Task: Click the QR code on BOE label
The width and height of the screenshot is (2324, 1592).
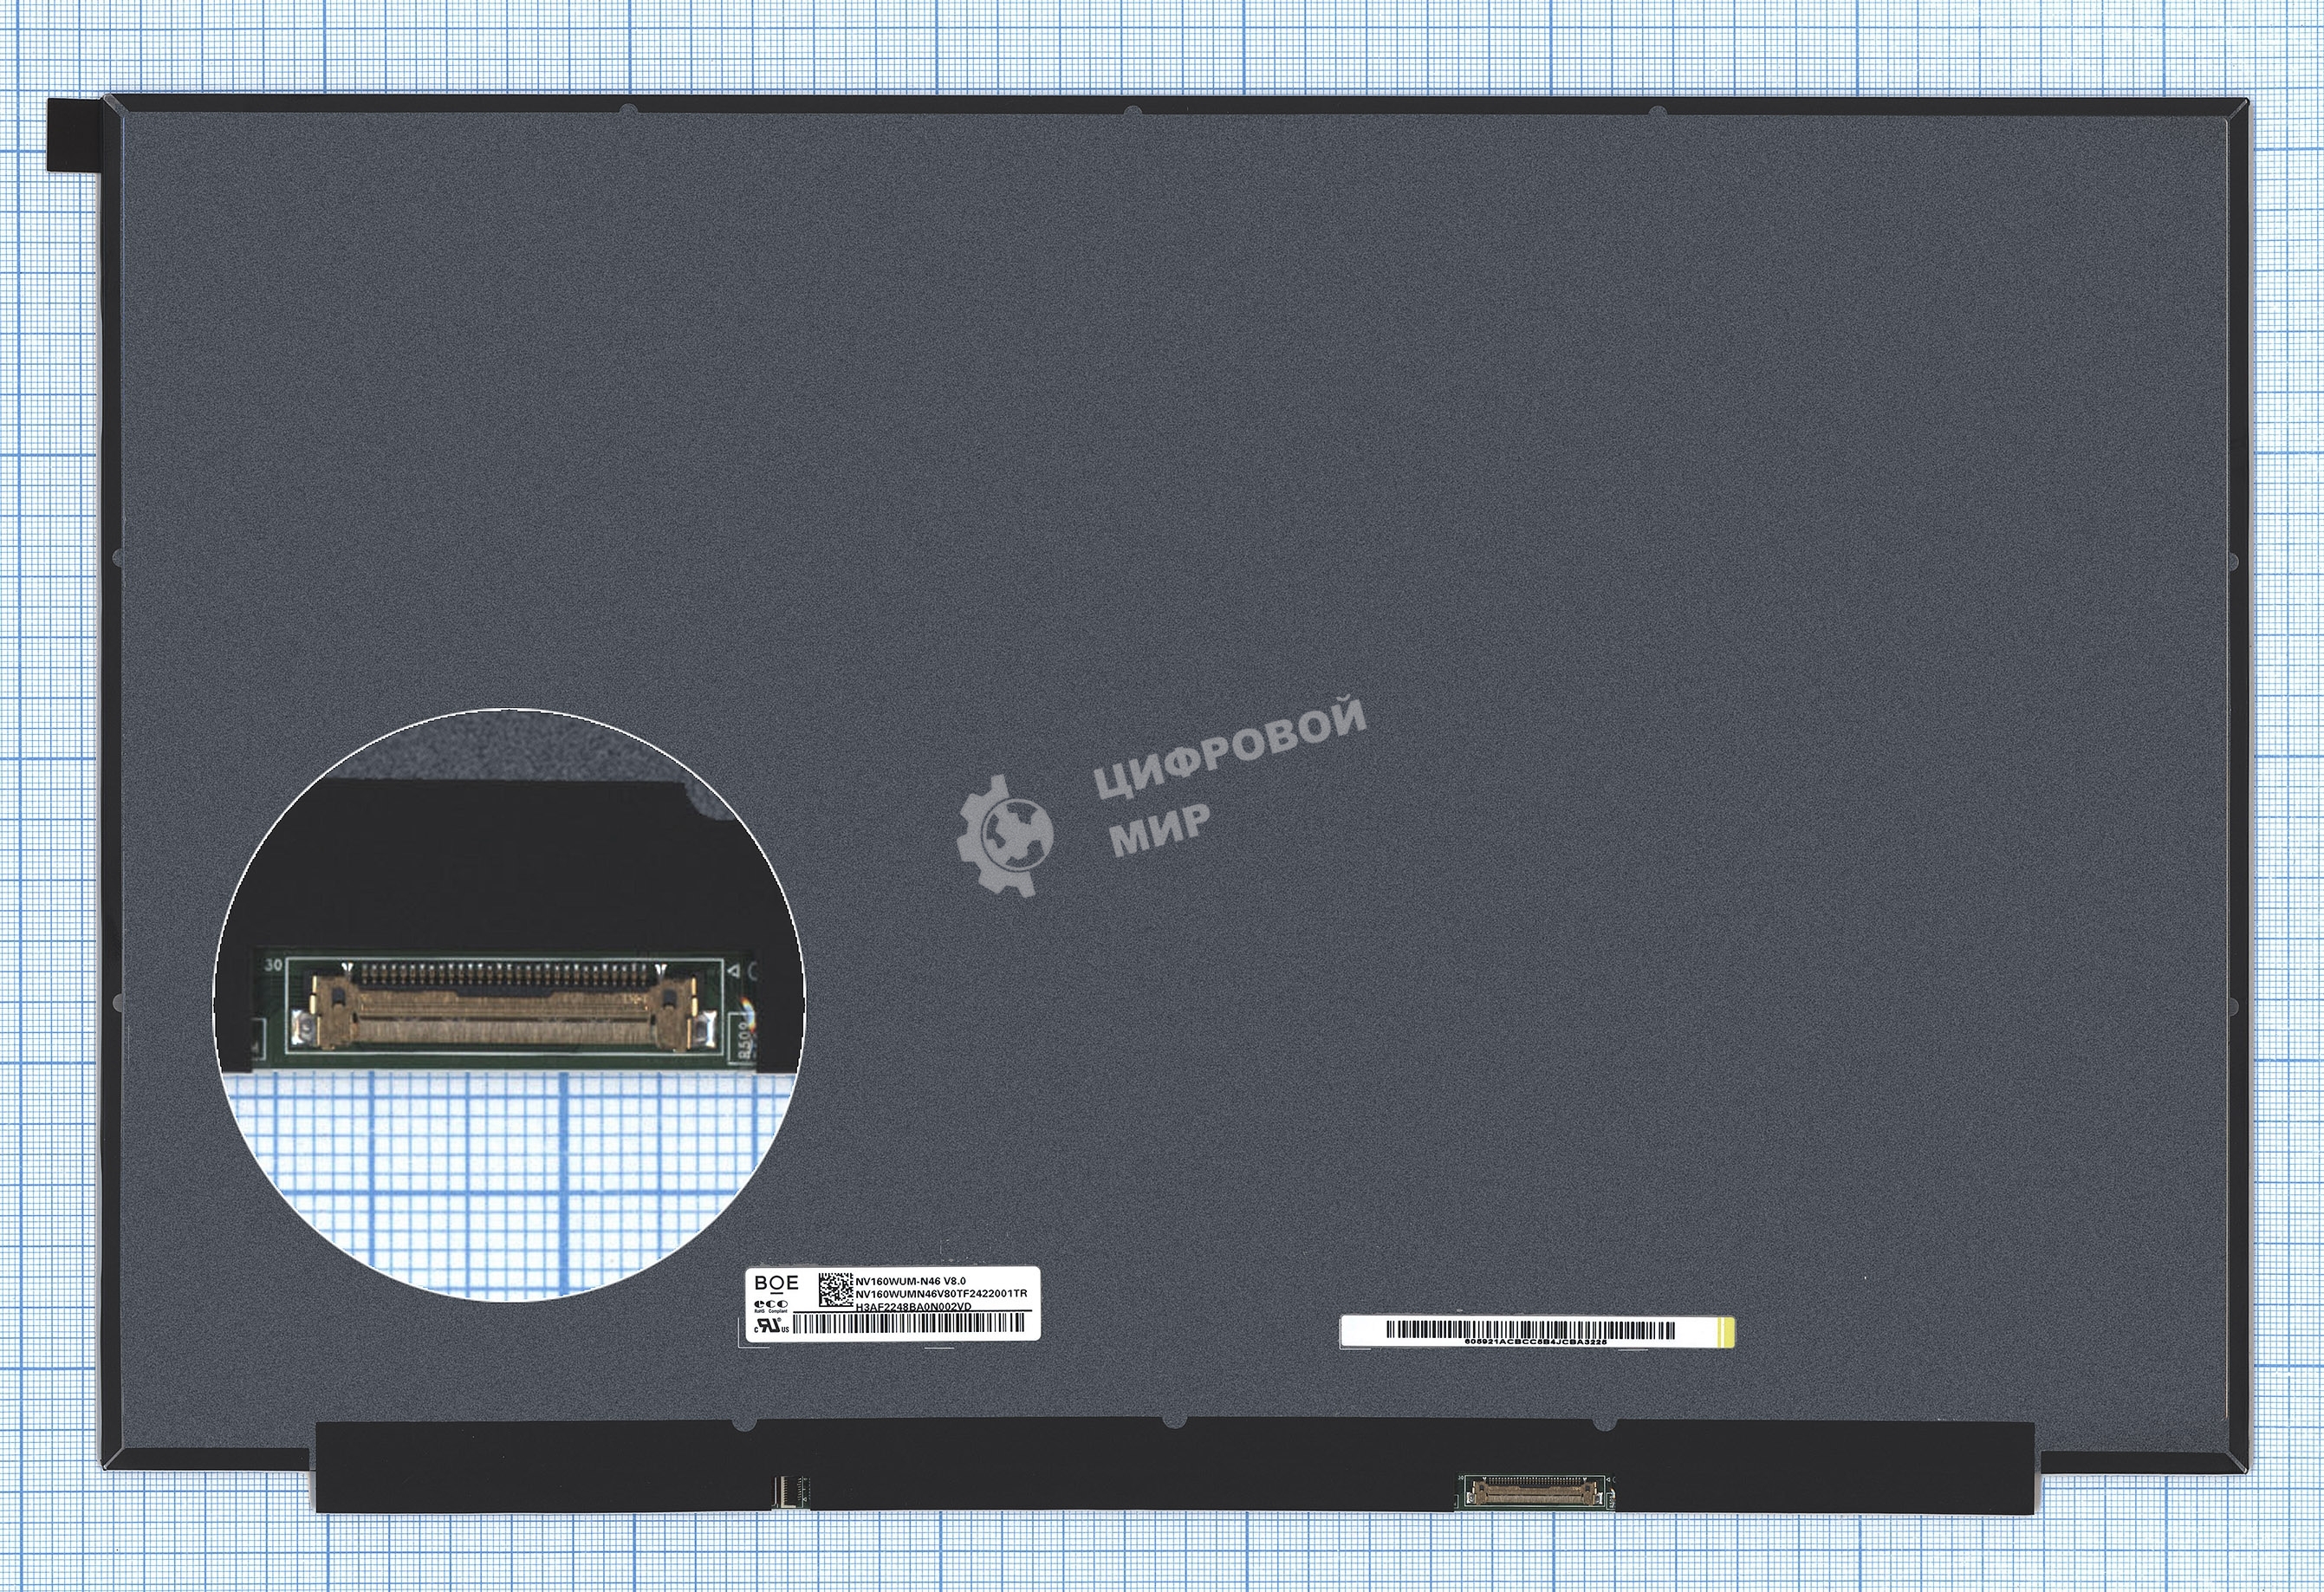Action: 835,1291
